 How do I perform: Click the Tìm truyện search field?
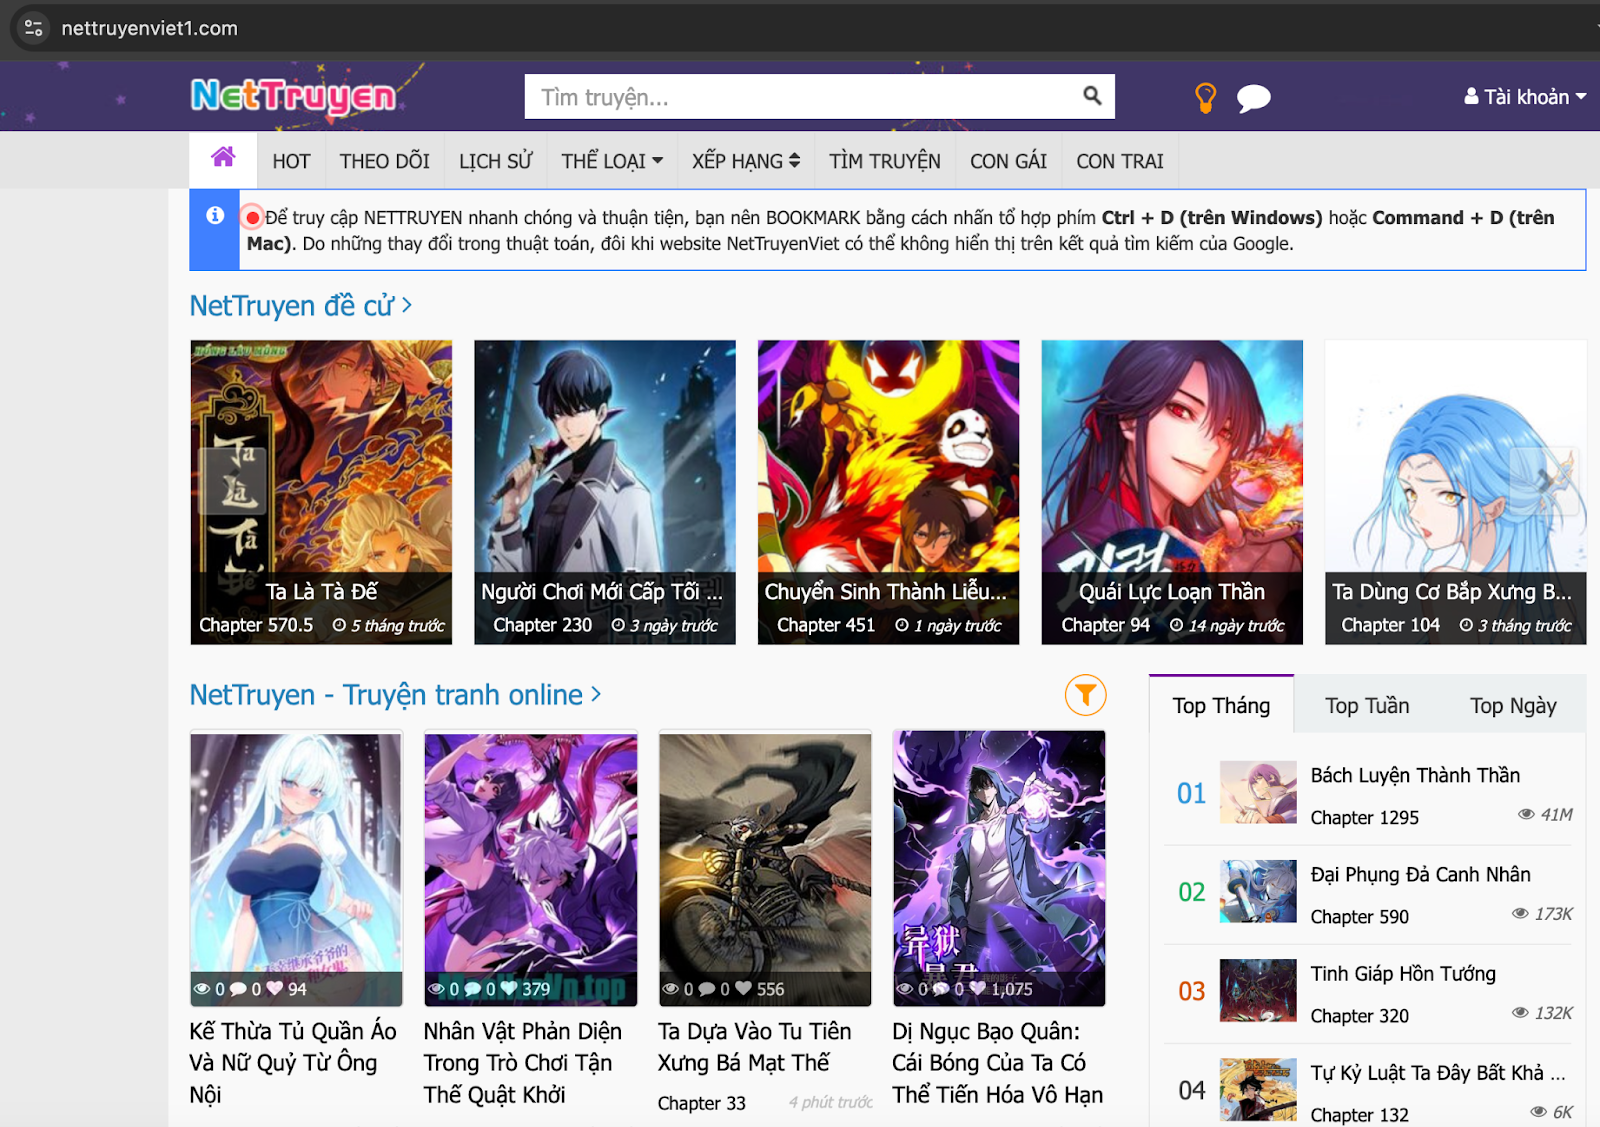(x=800, y=97)
